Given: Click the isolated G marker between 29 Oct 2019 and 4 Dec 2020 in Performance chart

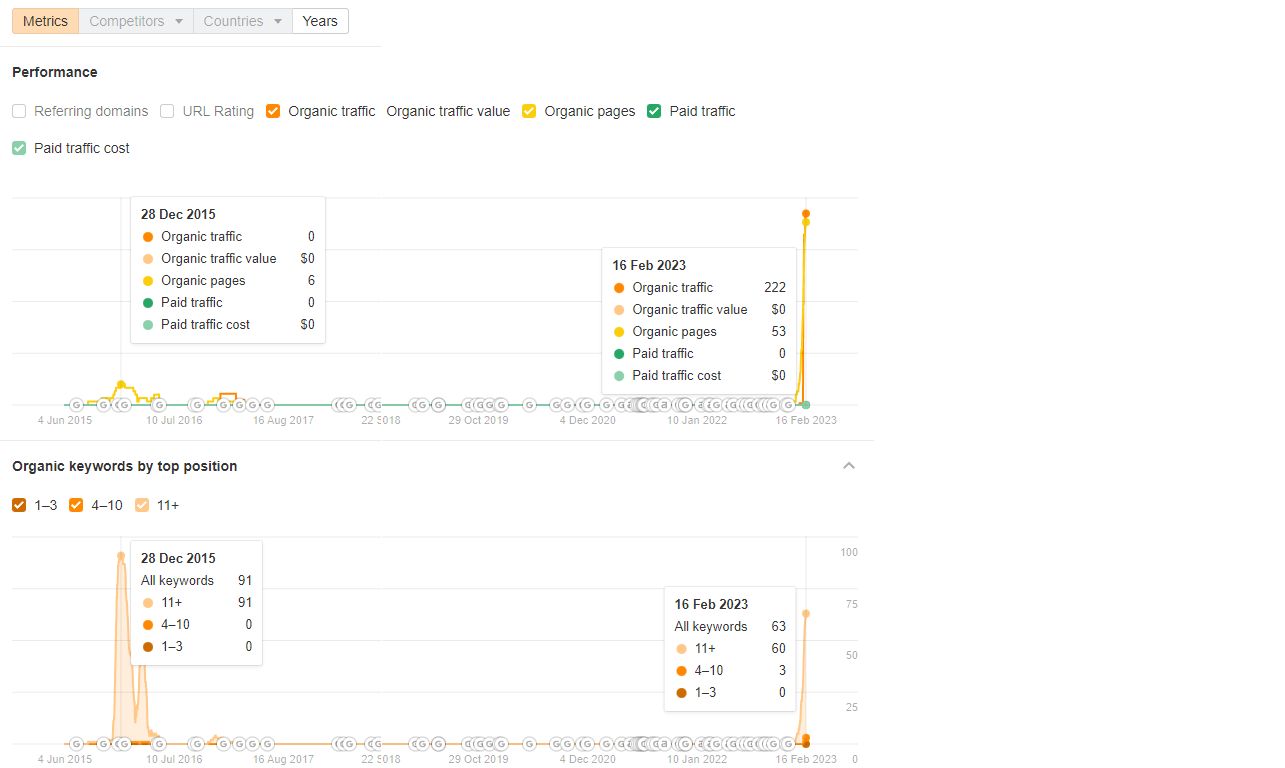Looking at the screenshot, I should click(x=529, y=405).
